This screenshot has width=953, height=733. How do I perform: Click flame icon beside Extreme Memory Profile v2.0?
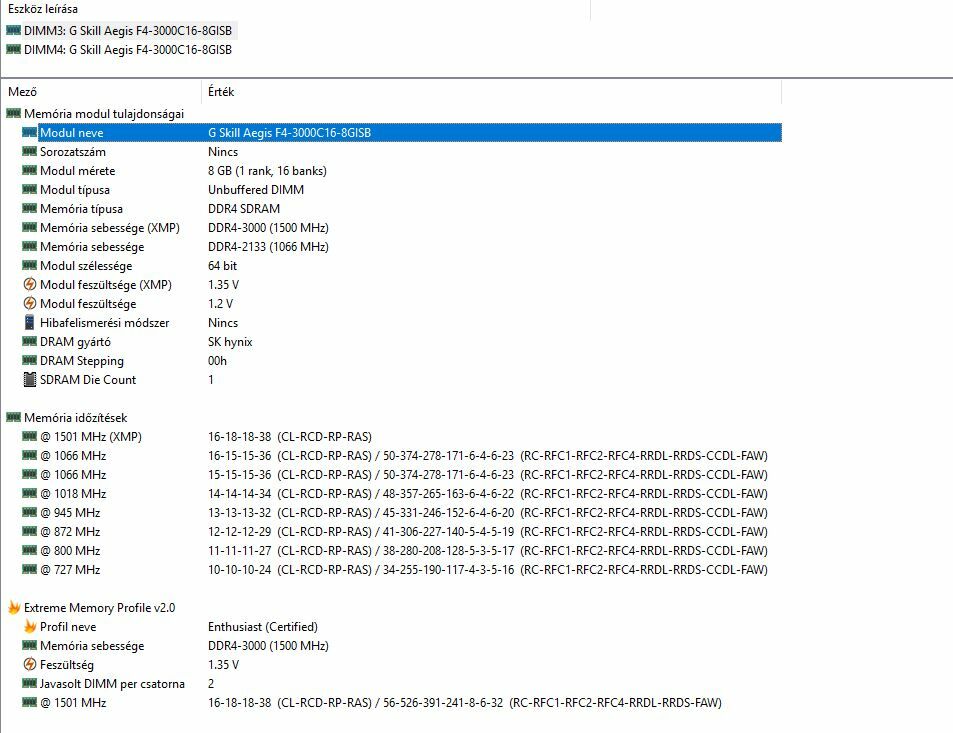(x=13, y=607)
